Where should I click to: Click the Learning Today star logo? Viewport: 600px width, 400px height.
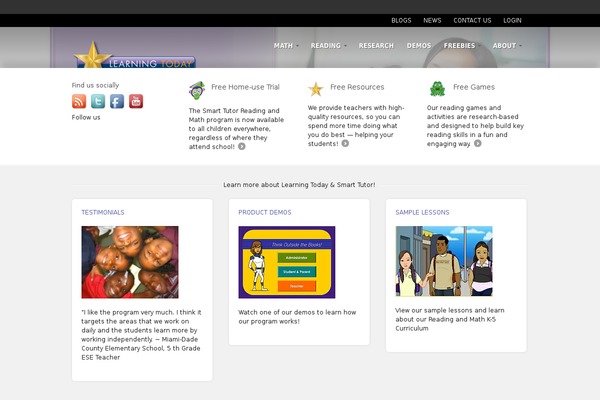134,55
